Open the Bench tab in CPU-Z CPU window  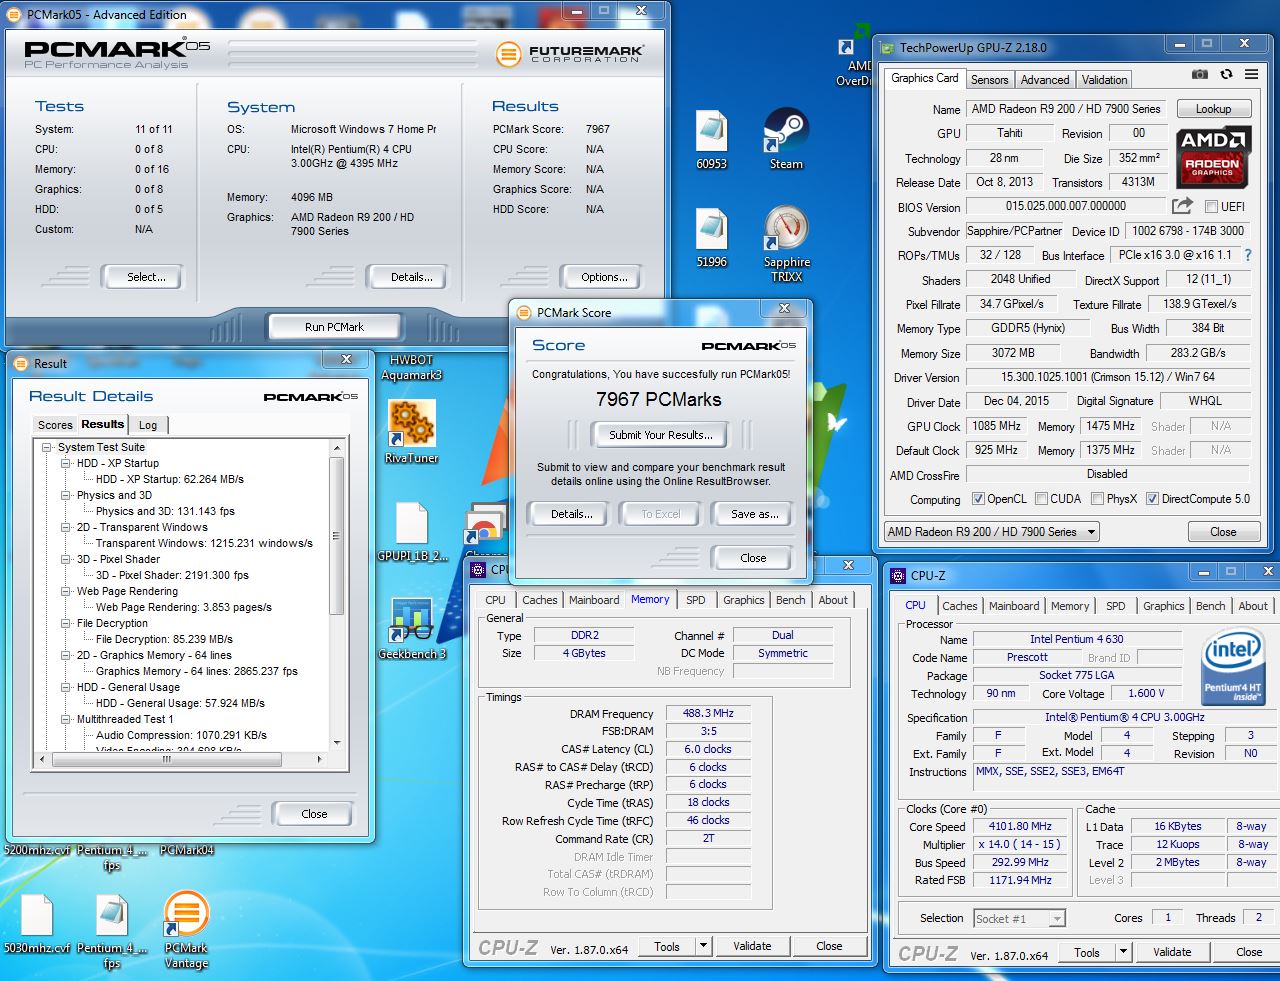[1210, 606]
